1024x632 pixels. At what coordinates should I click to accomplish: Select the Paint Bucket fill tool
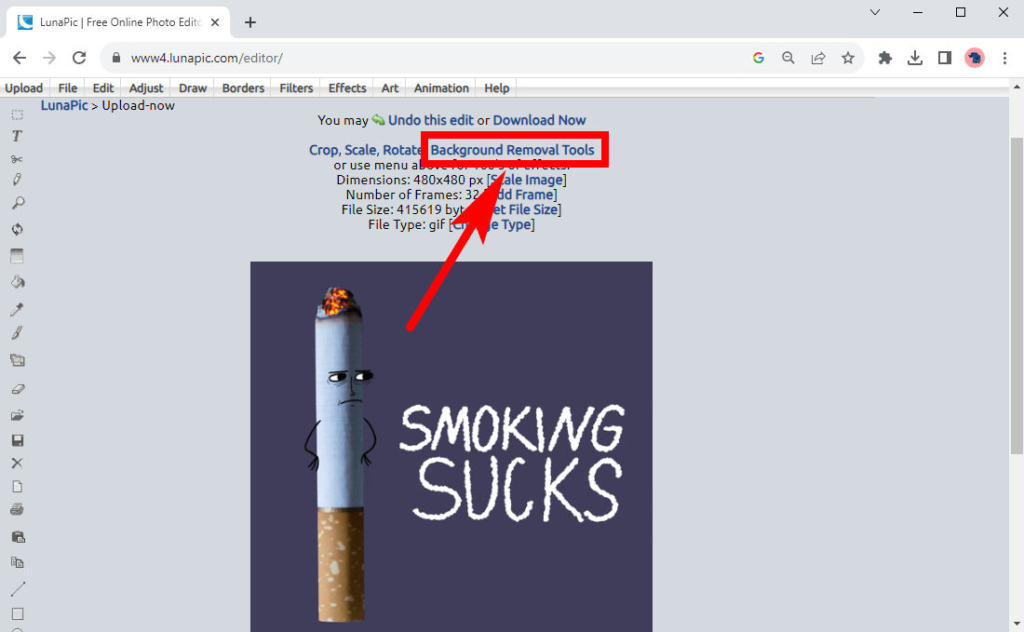16,283
